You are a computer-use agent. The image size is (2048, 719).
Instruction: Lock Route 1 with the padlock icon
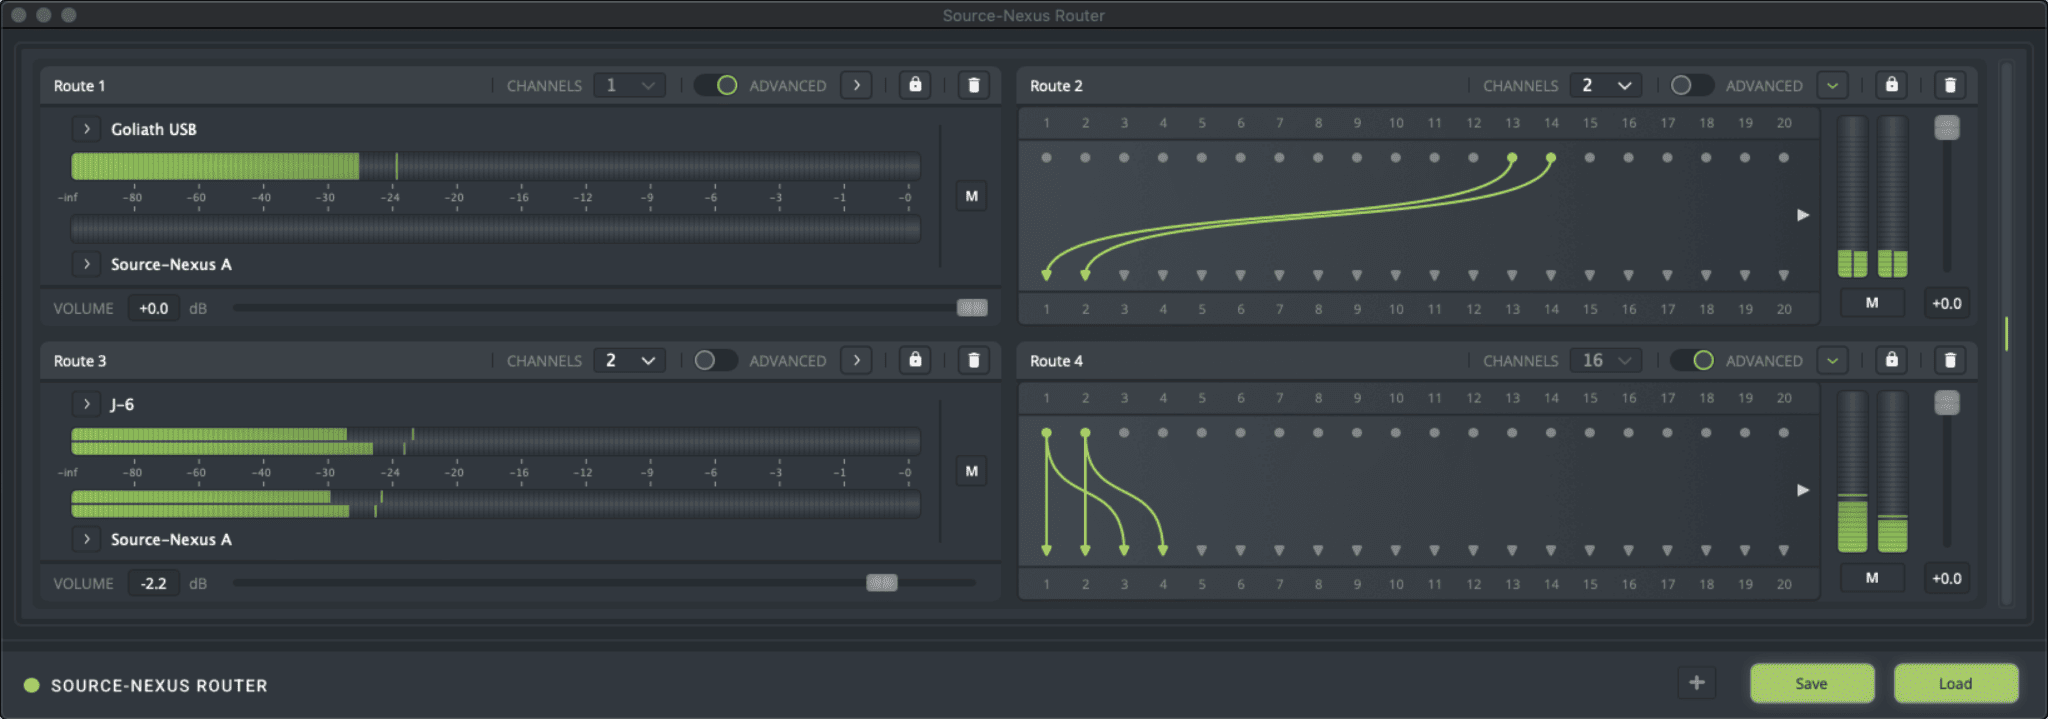(915, 85)
